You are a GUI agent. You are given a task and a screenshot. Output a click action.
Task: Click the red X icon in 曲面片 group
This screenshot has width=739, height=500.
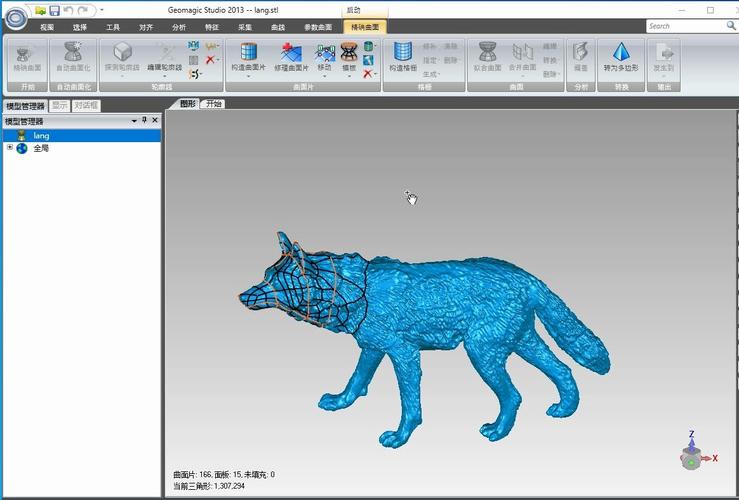point(368,74)
